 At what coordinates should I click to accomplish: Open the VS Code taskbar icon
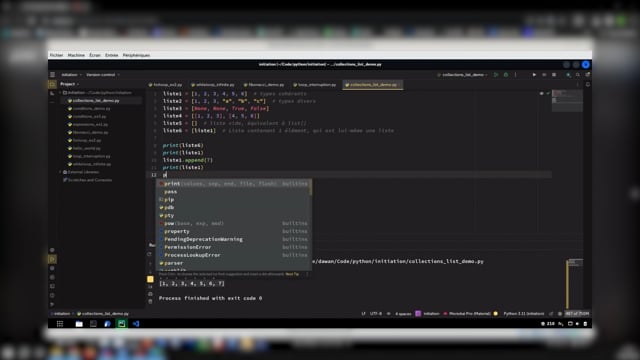click(x=136, y=324)
